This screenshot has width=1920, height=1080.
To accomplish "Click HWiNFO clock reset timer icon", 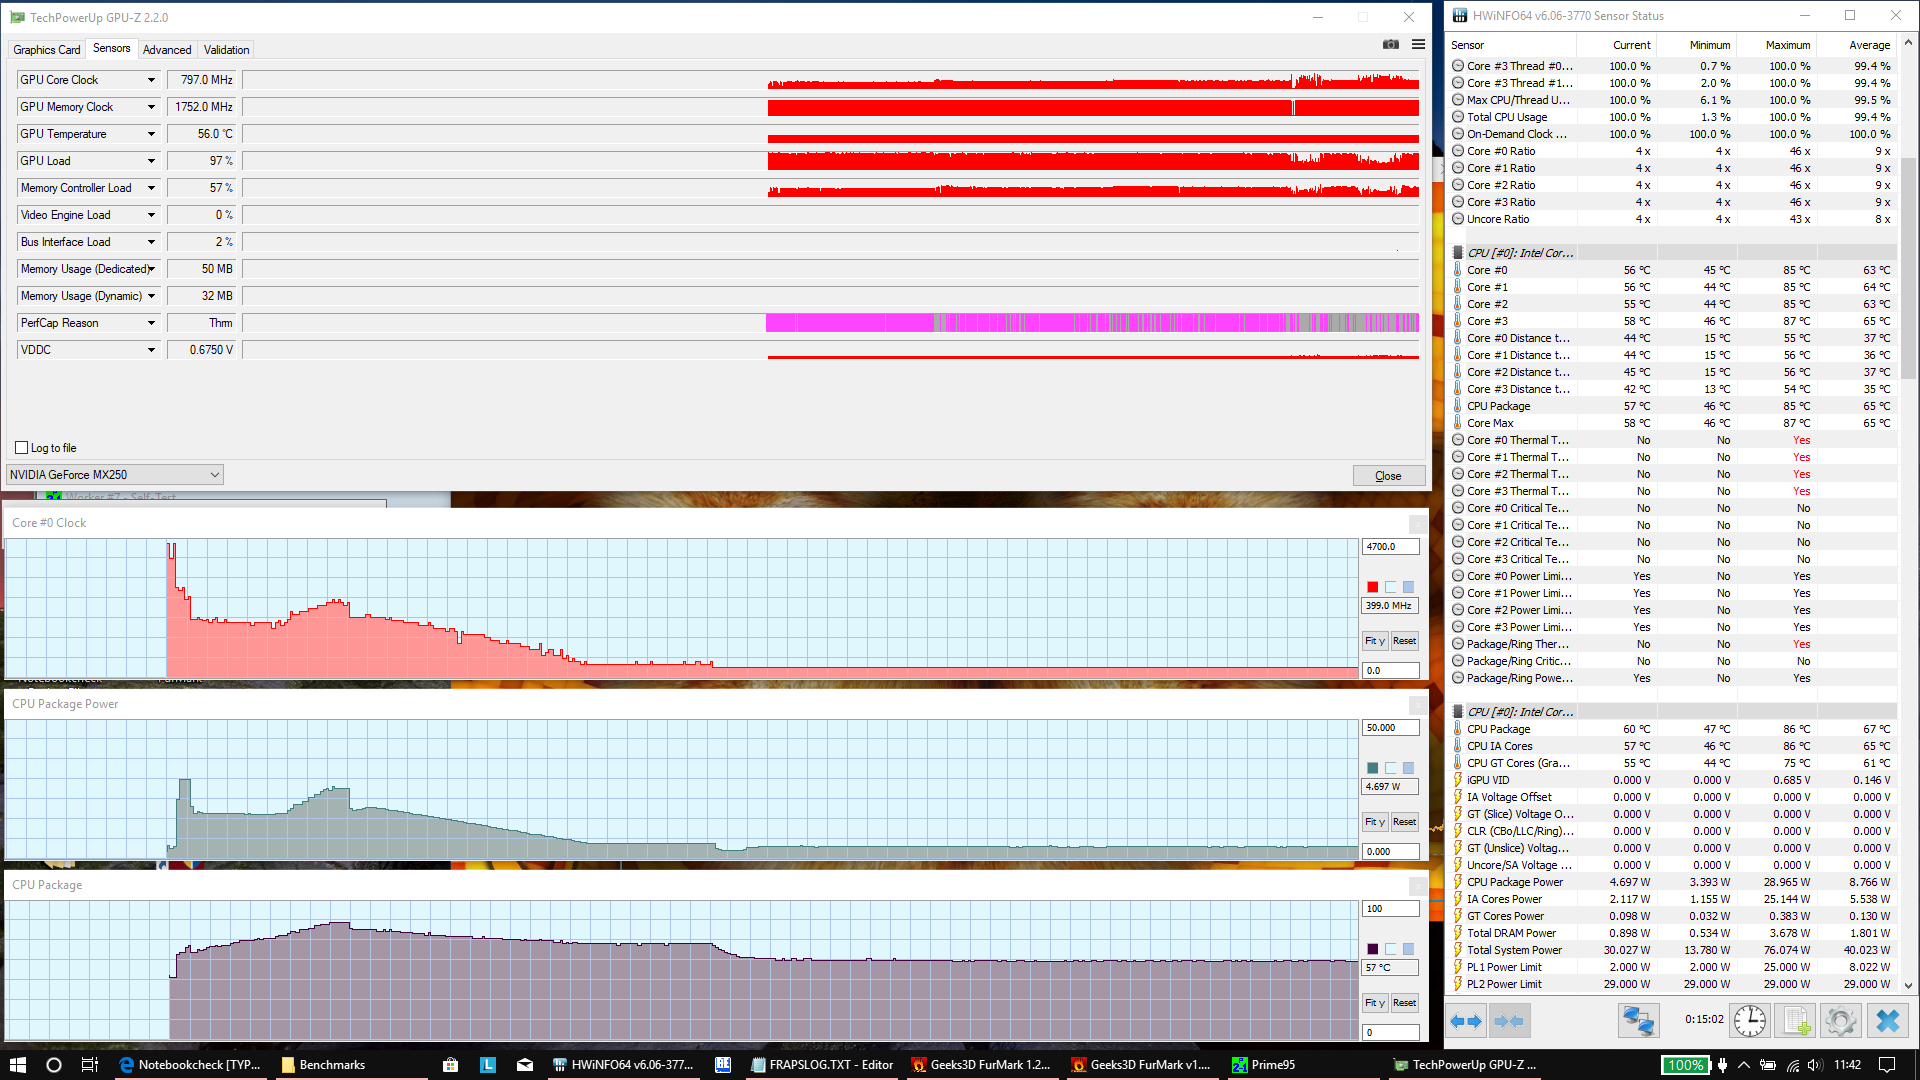I will [1749, 1021].
